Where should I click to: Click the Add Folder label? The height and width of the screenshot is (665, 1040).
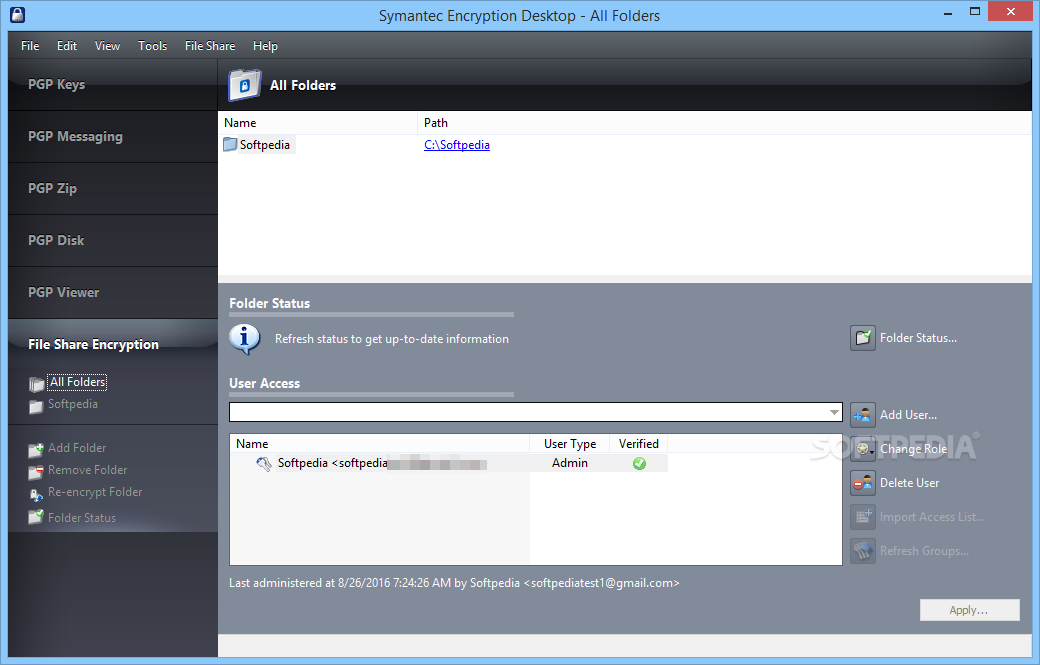(77, 448)
